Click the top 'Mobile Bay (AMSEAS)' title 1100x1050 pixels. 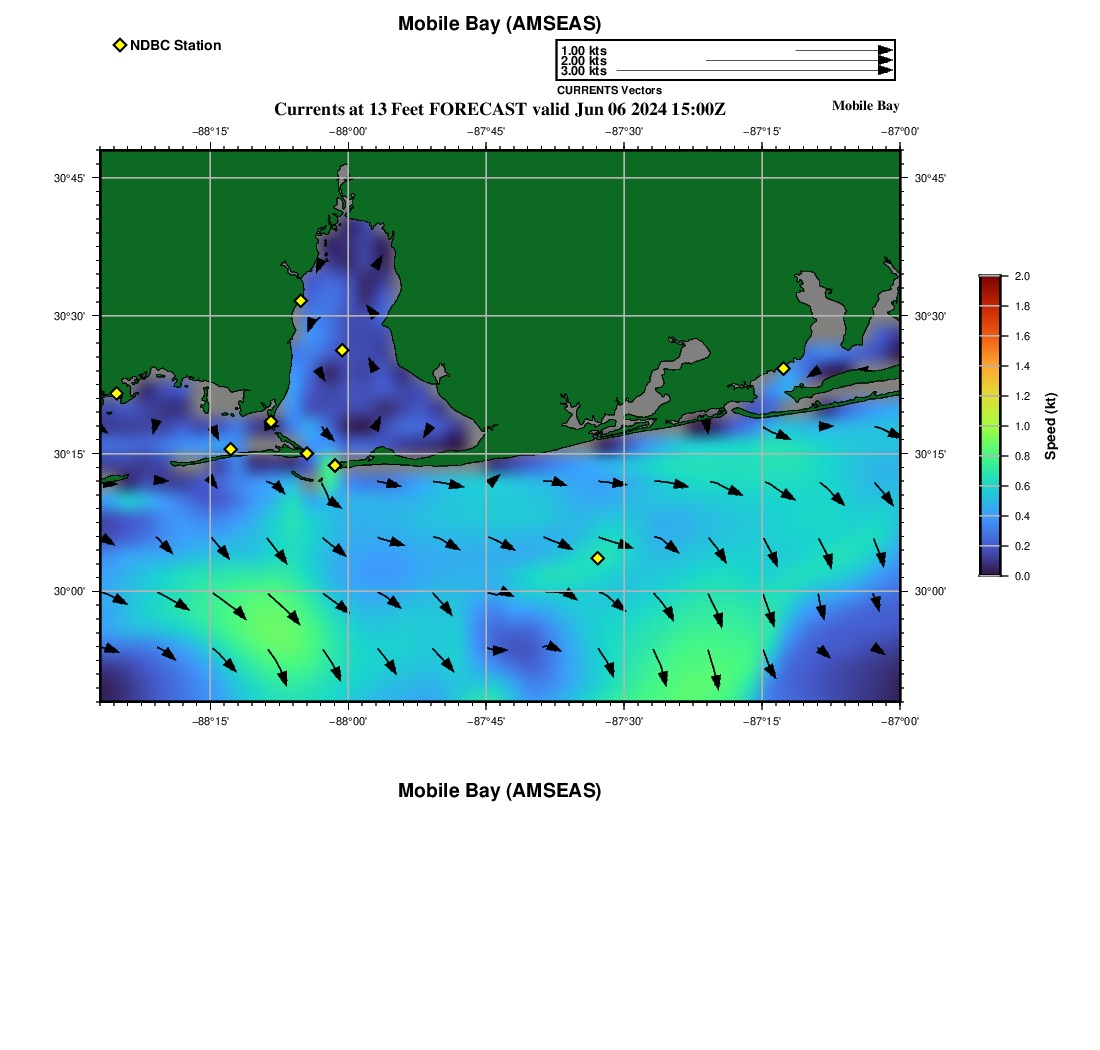pyautogui.click(x=499, y=24)
